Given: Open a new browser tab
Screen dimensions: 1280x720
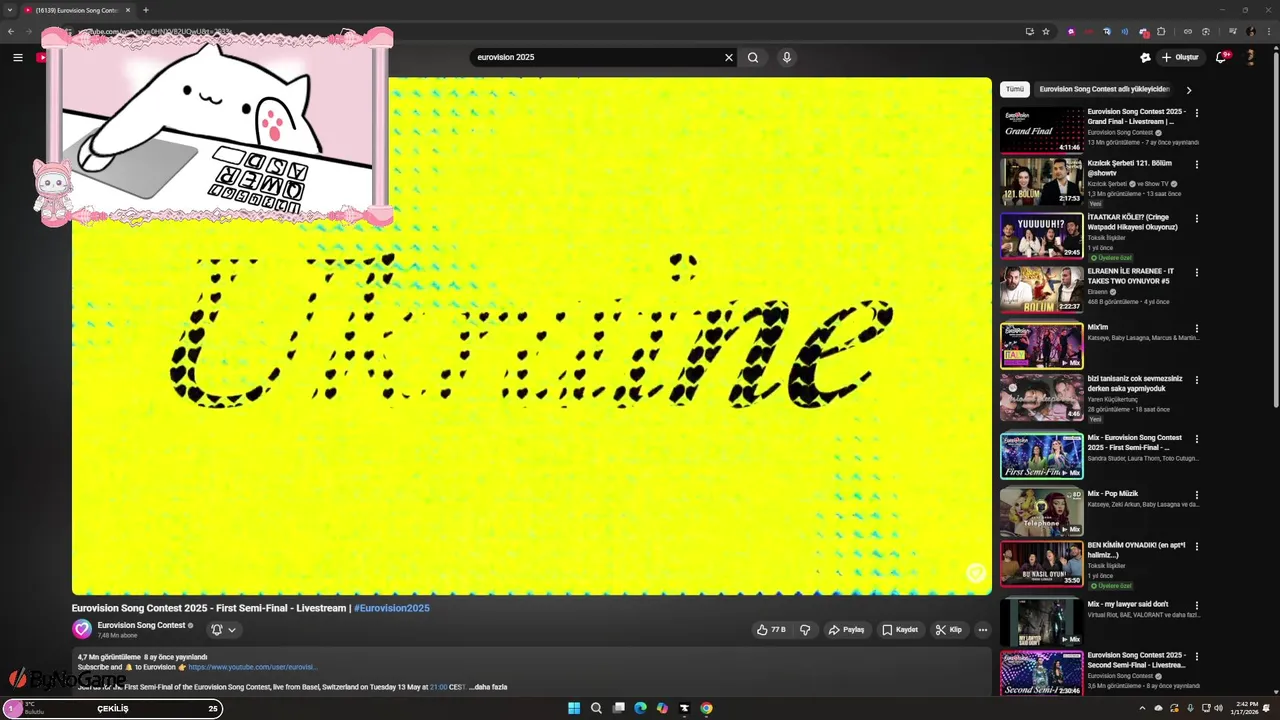Looking at the screenshot, I should (146, 10).
